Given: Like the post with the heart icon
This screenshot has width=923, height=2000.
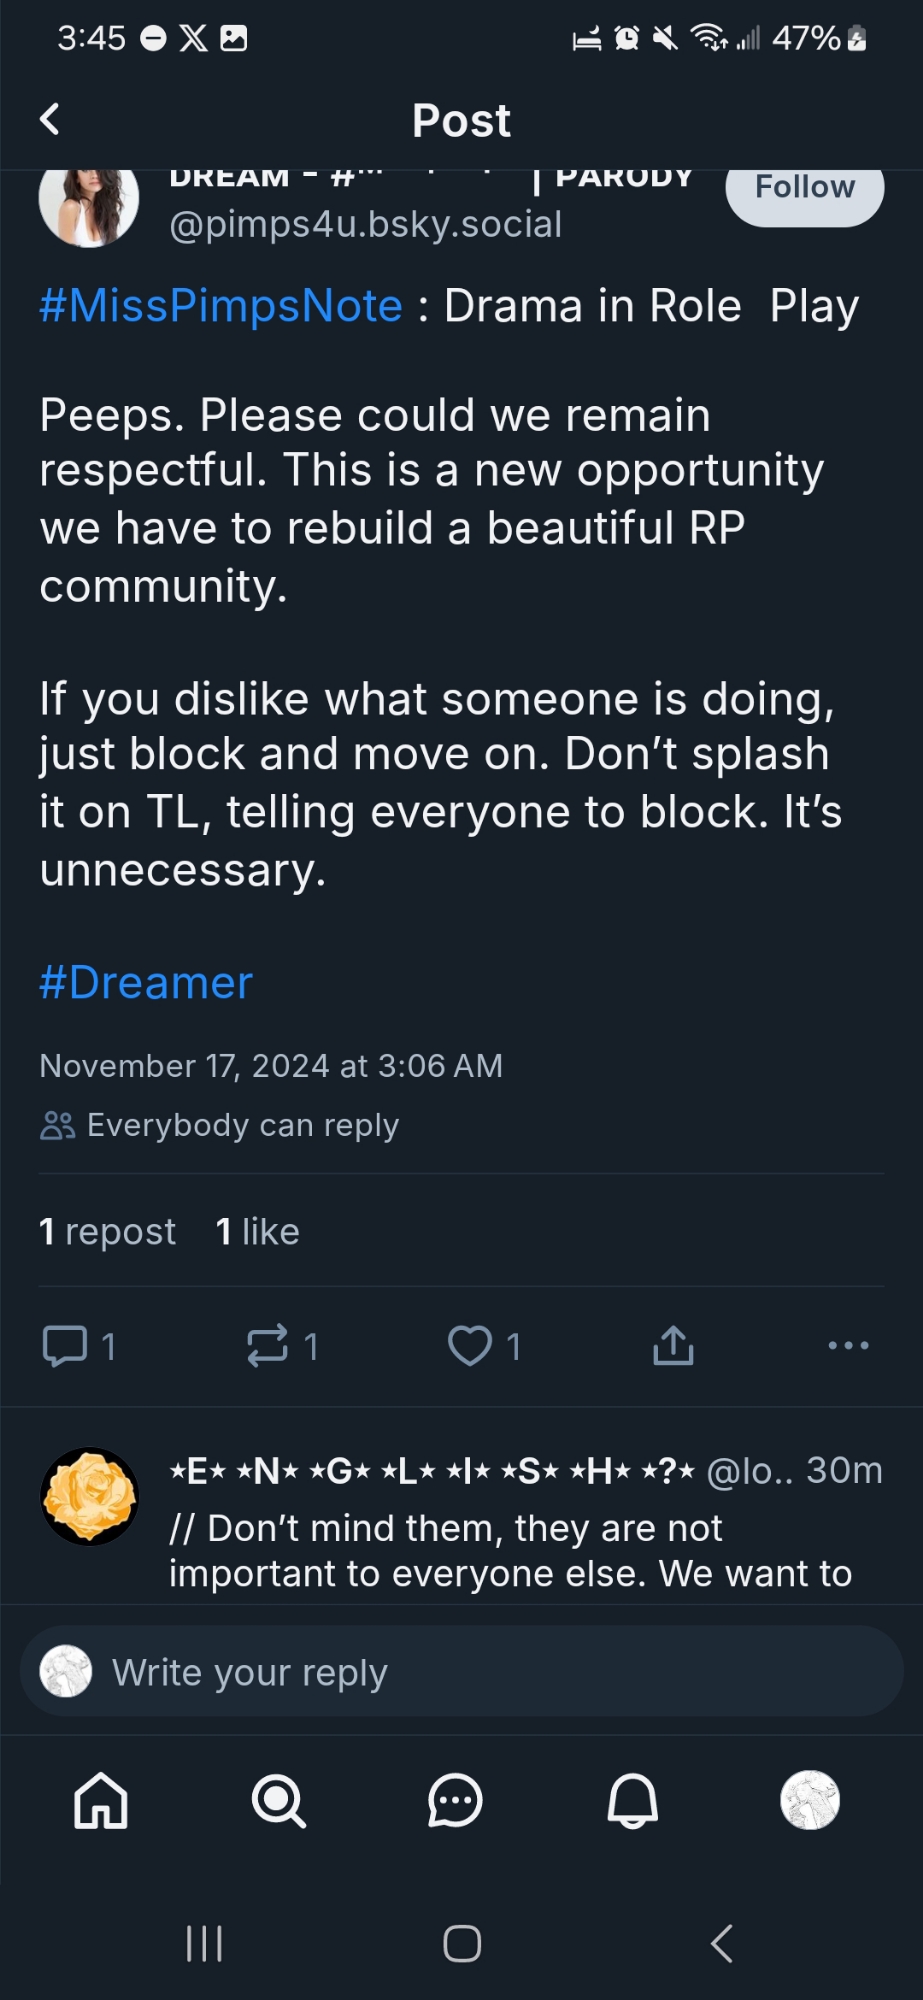Looking at the screenshot, I should point(470,1346).
